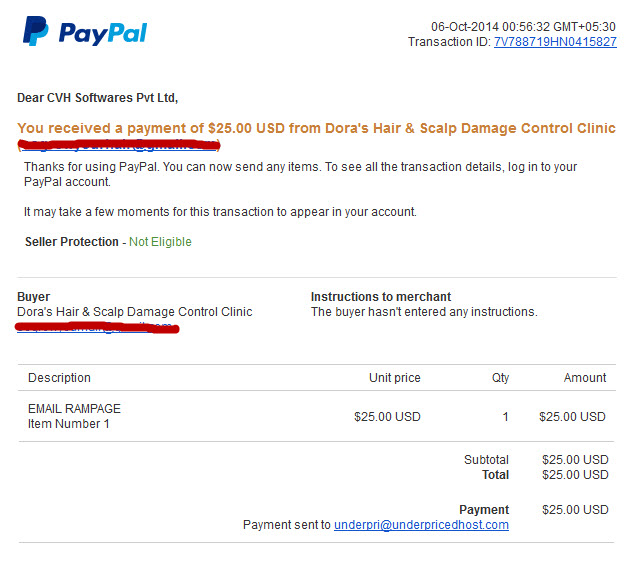The image size is (629, 570).
Task: Click the bold 'Payment' label
Action: click(x=484, y=510)
